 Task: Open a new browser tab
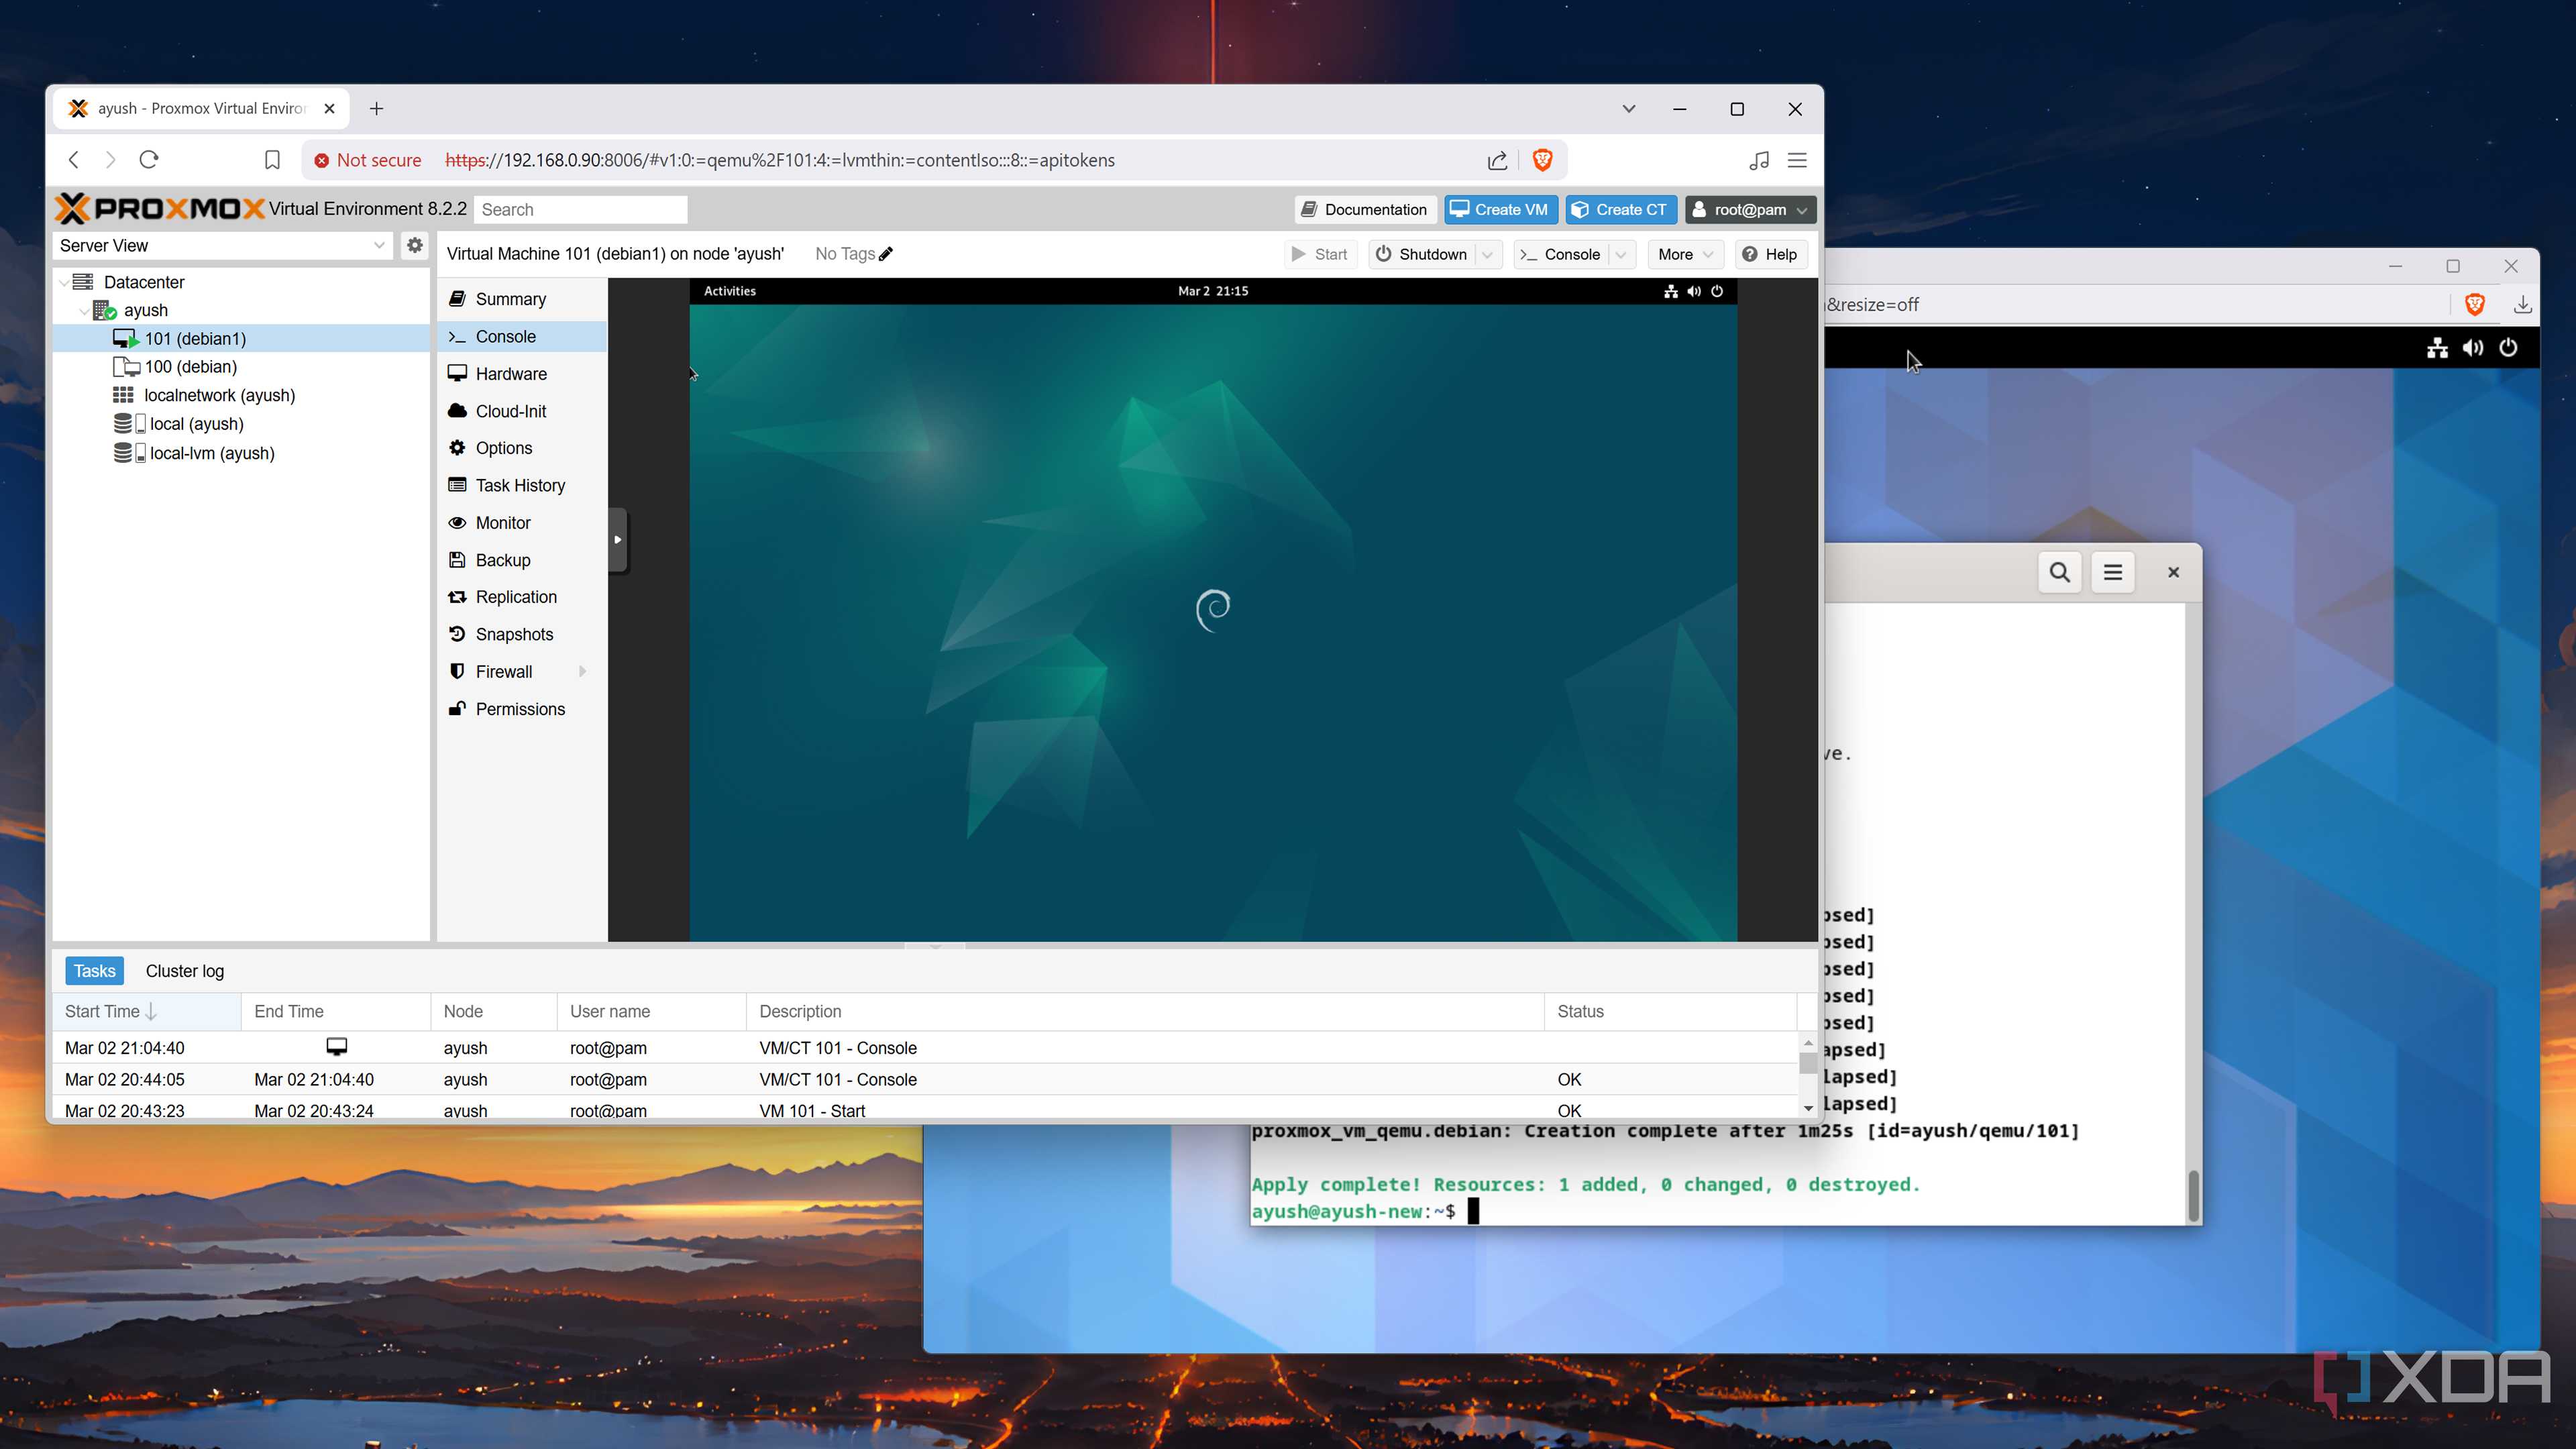376,108
